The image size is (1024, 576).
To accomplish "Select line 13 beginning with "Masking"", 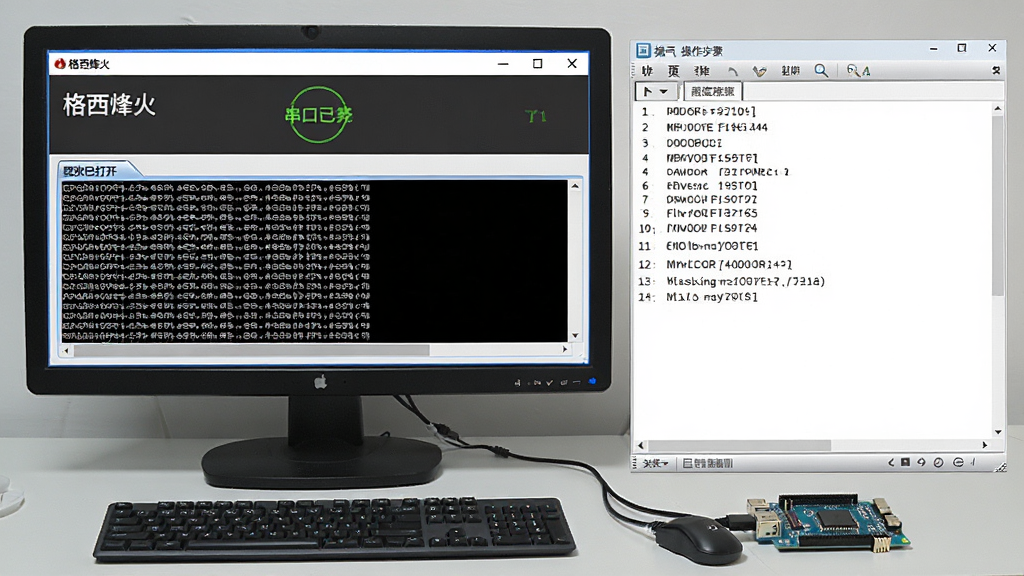I will pos(731,281).
